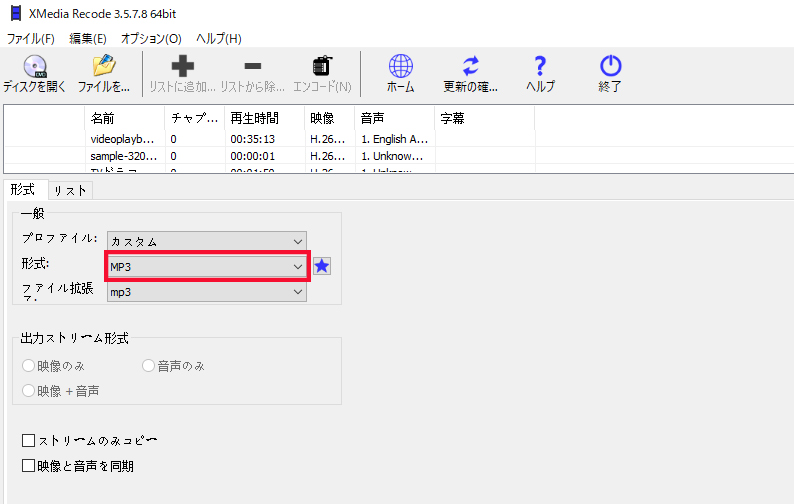Click the 00:35:13 duration cell

pos(253,139)
